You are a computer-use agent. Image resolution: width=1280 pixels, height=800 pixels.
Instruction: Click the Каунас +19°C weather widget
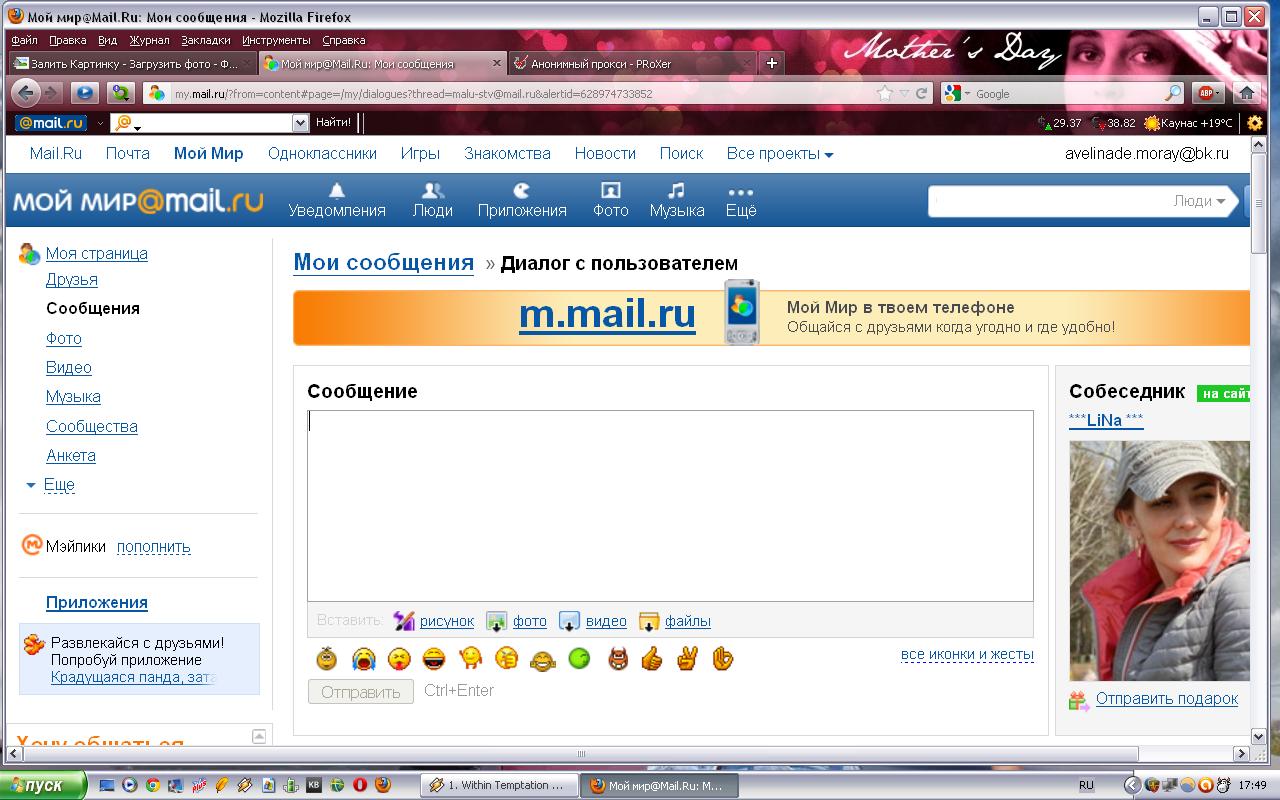point(1189,123)
